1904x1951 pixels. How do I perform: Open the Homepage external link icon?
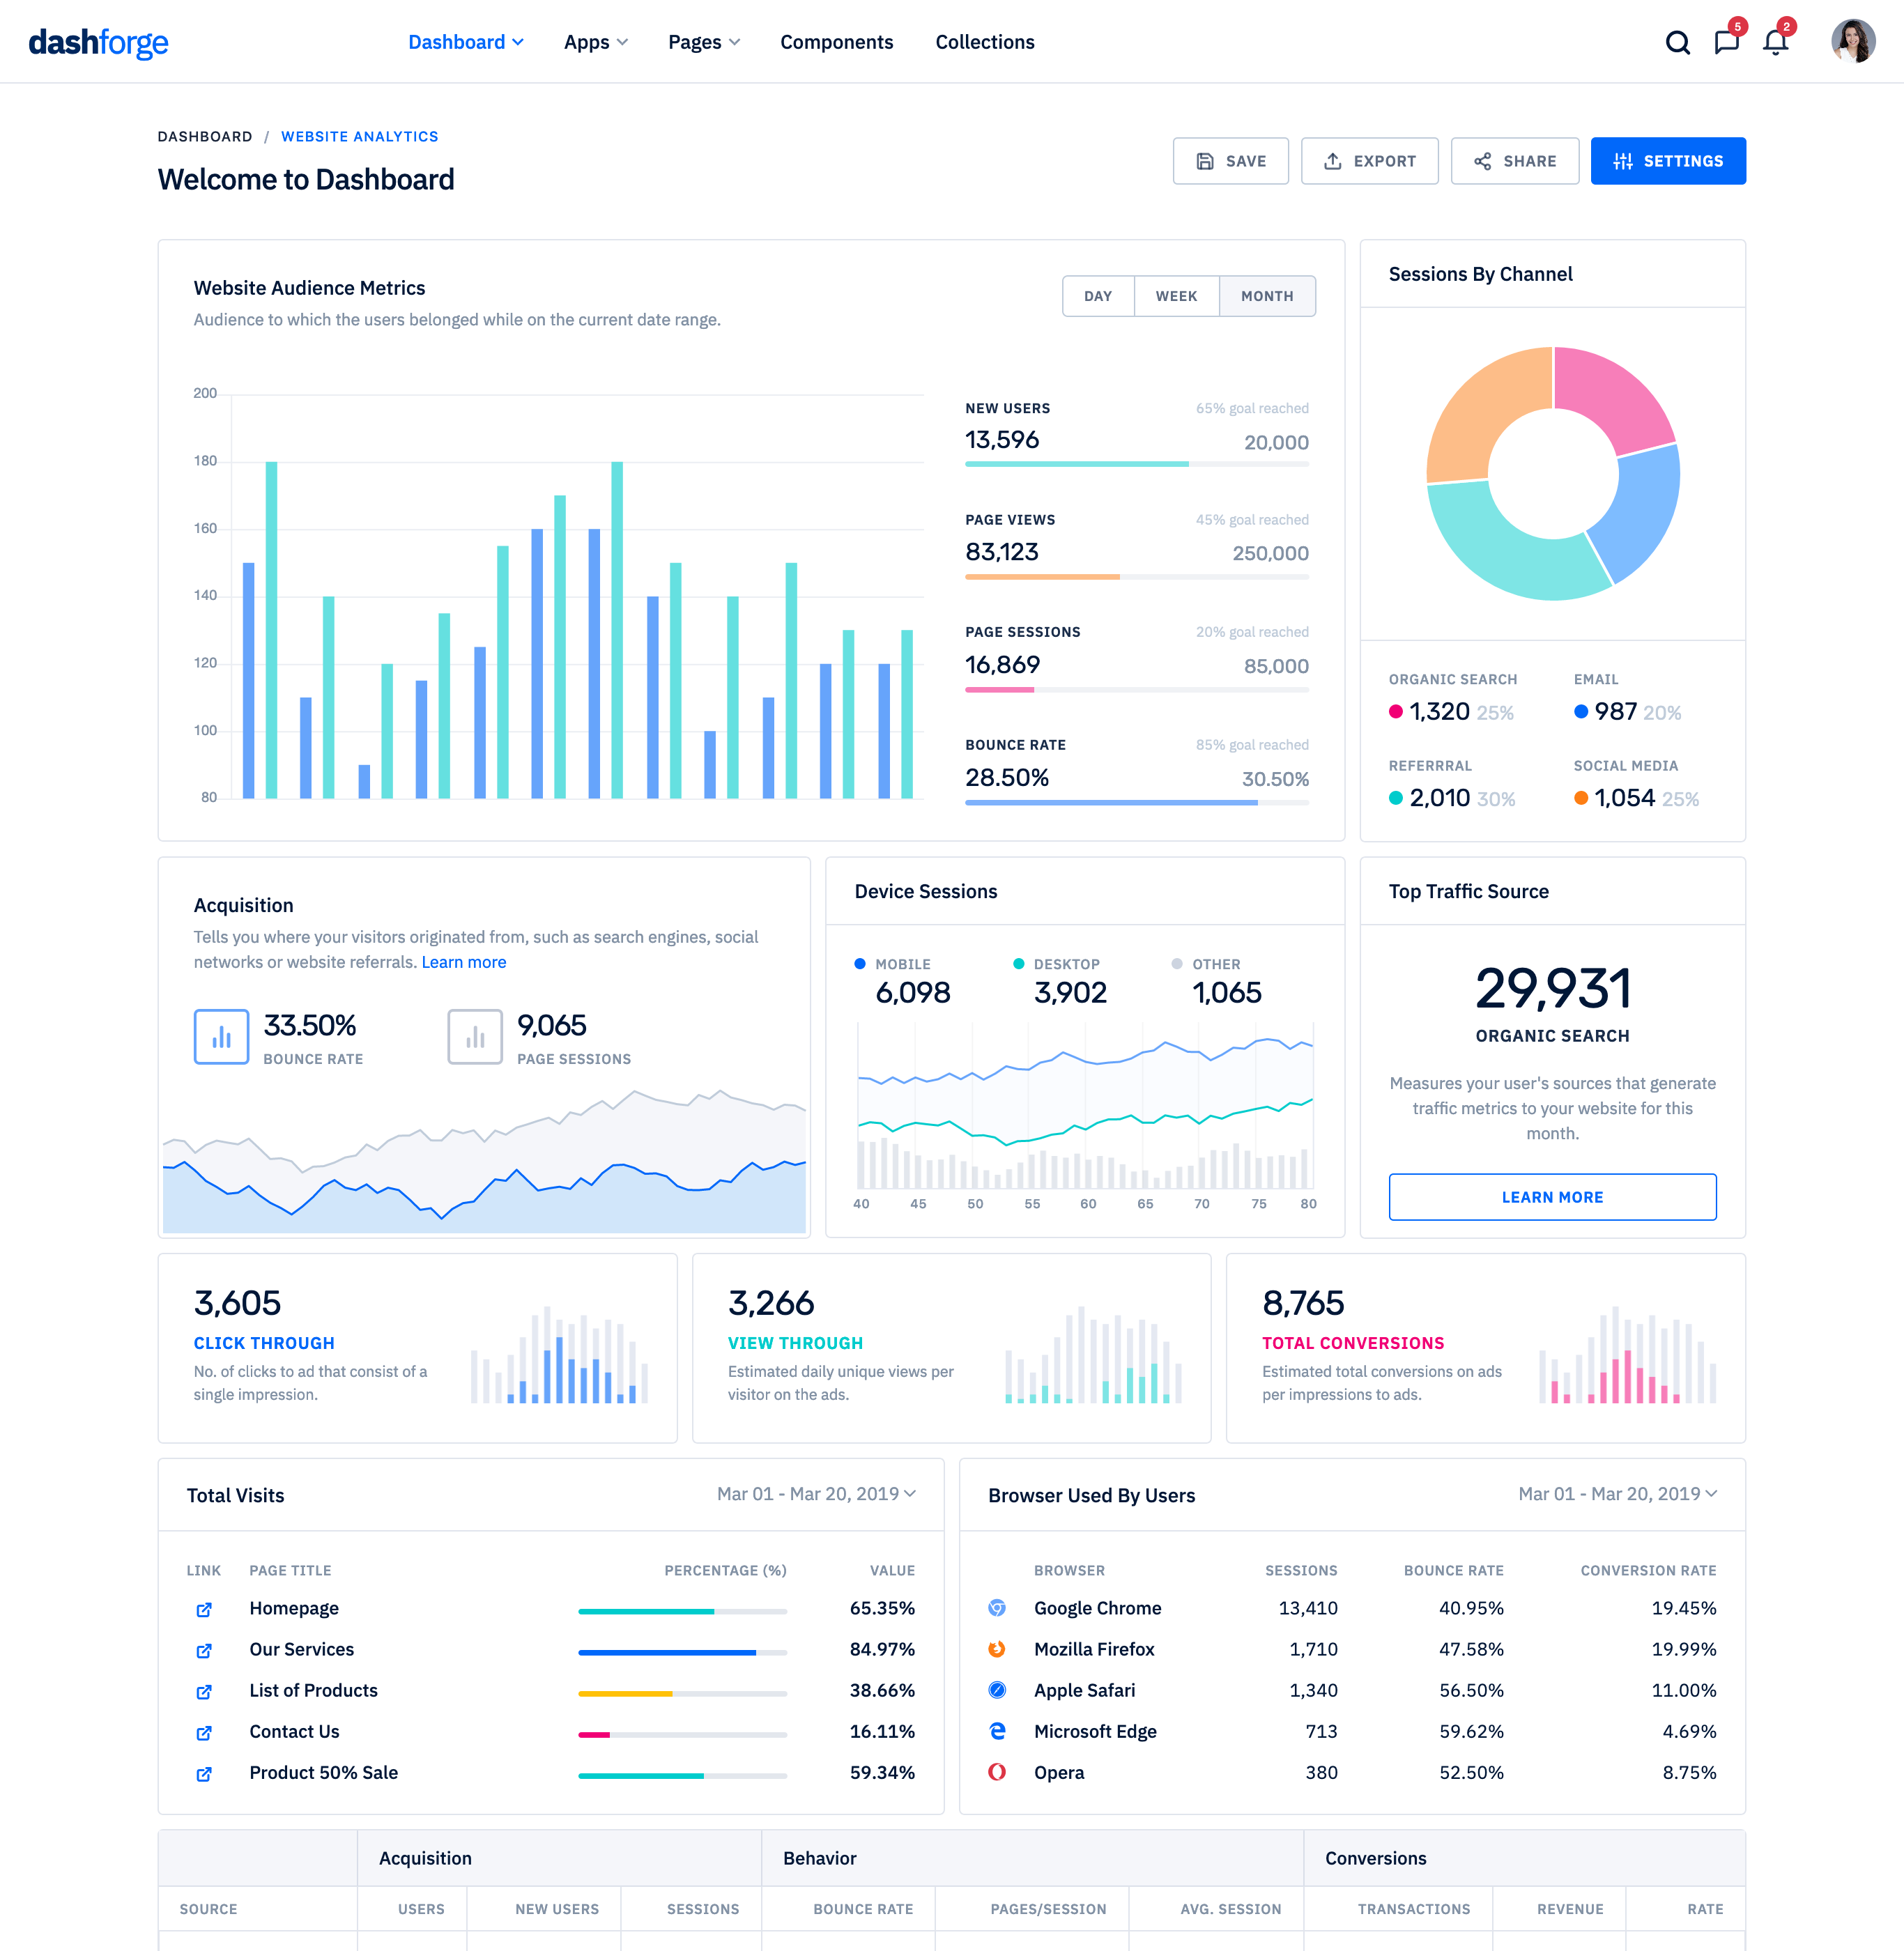(x=204, y=1609)
